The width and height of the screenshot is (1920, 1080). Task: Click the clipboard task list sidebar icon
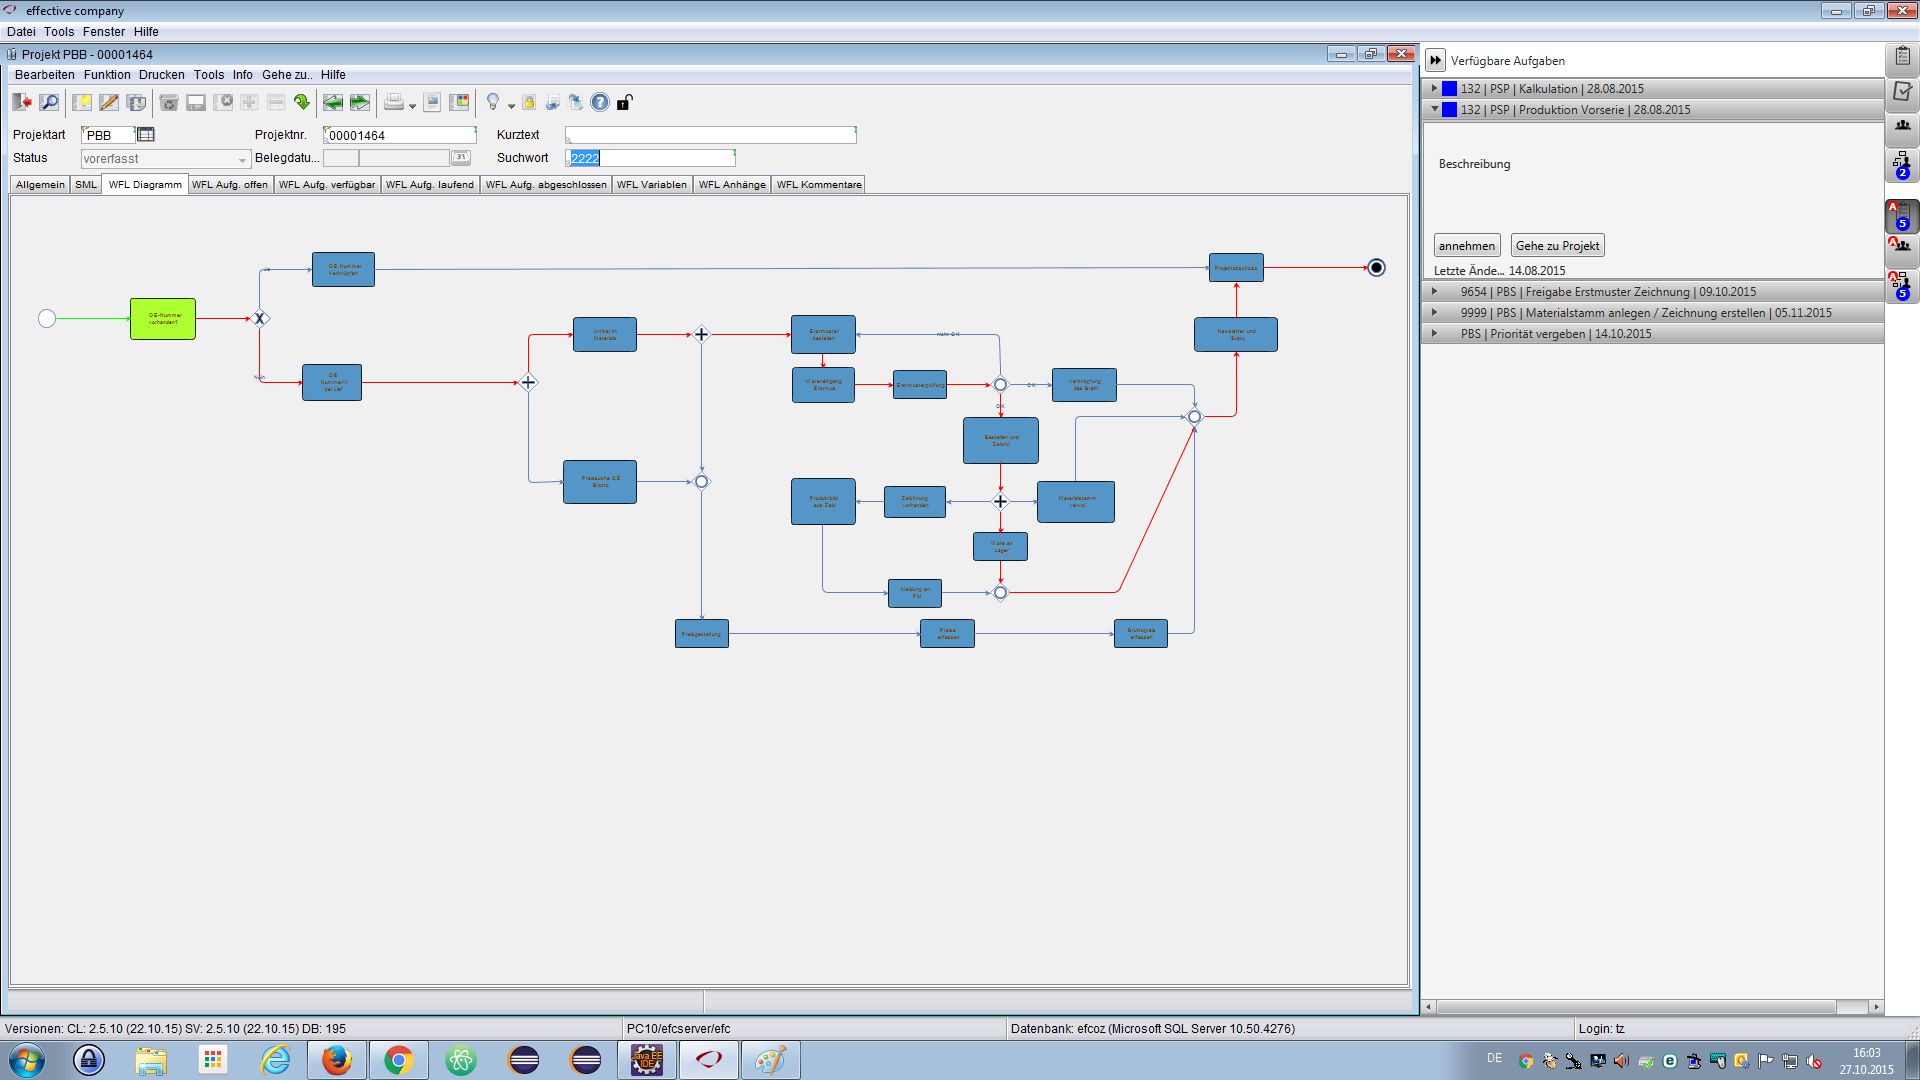pyautogui.click(x=1902, y=58)
